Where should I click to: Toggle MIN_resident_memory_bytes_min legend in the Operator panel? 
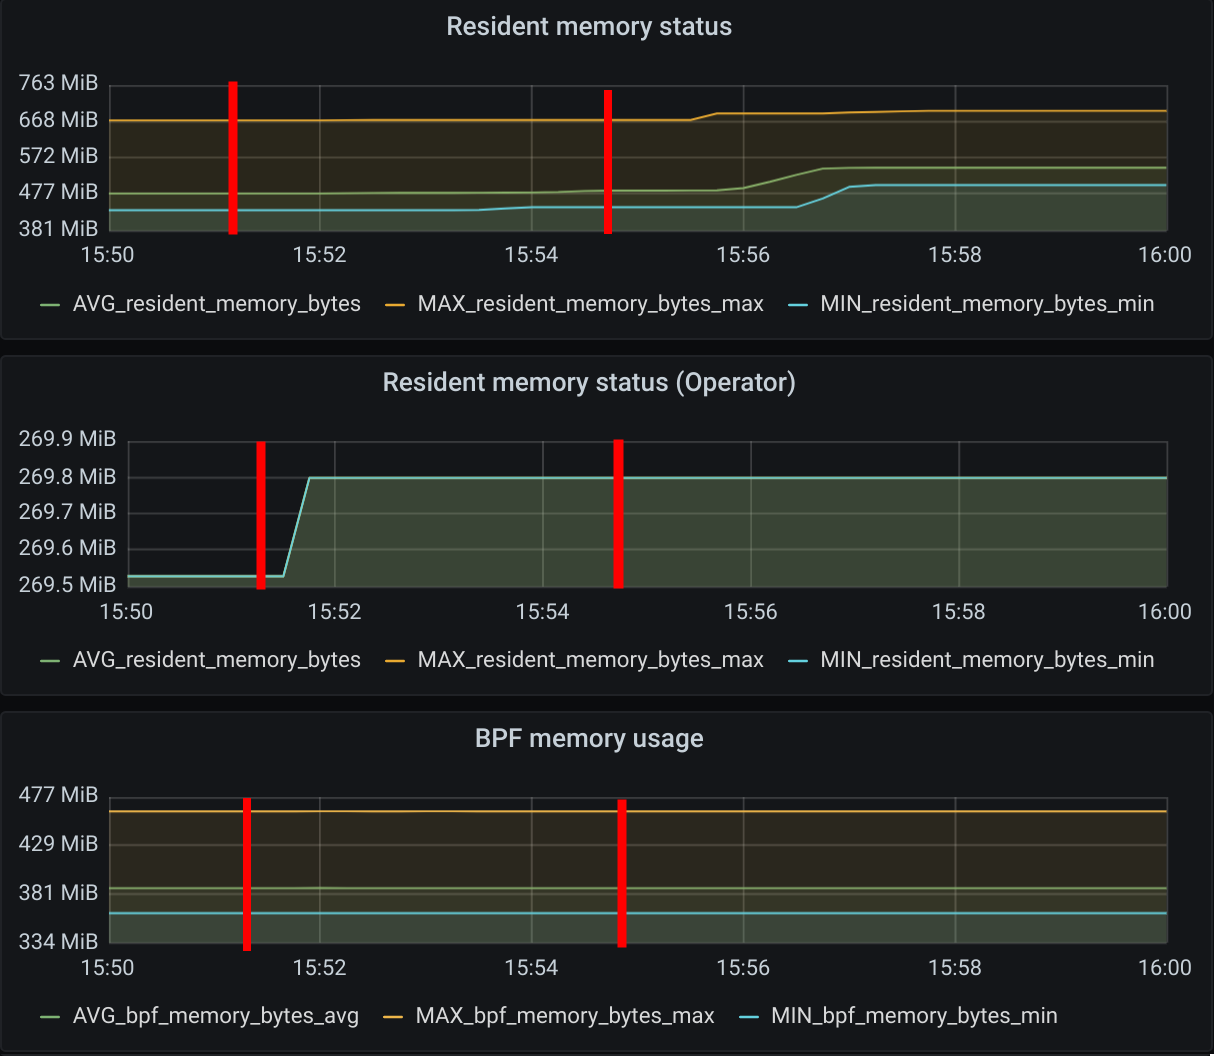987,660
